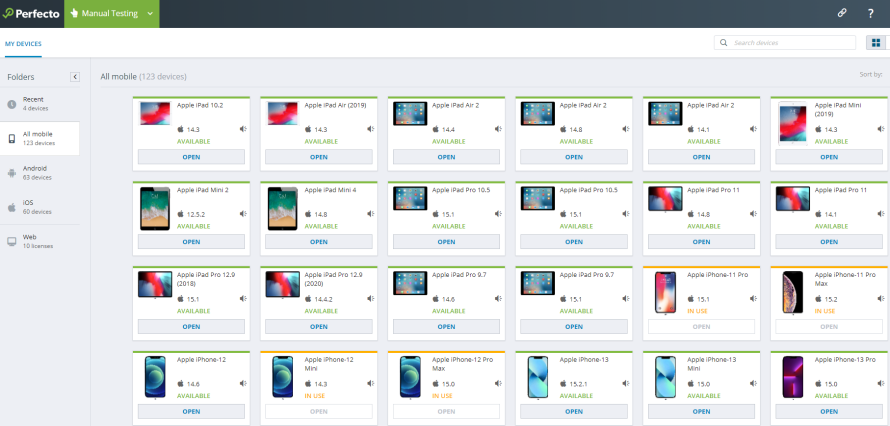Select the Recent folder
This screenshot has width=890, height=426.
40,104
